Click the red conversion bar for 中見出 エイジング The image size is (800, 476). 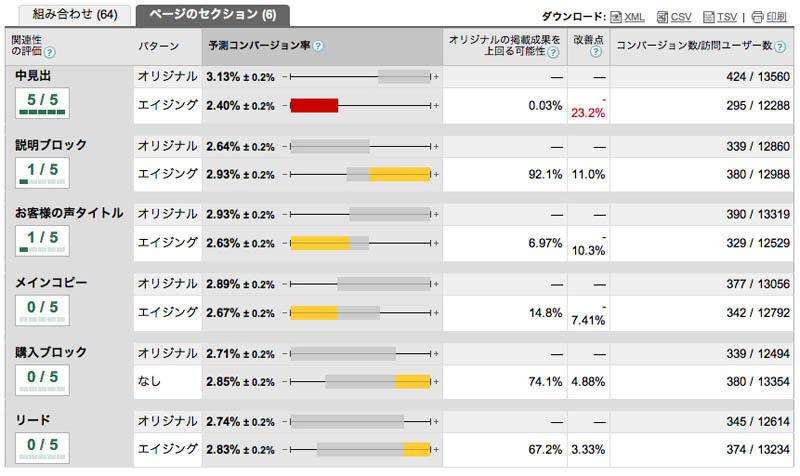[314, 105]
